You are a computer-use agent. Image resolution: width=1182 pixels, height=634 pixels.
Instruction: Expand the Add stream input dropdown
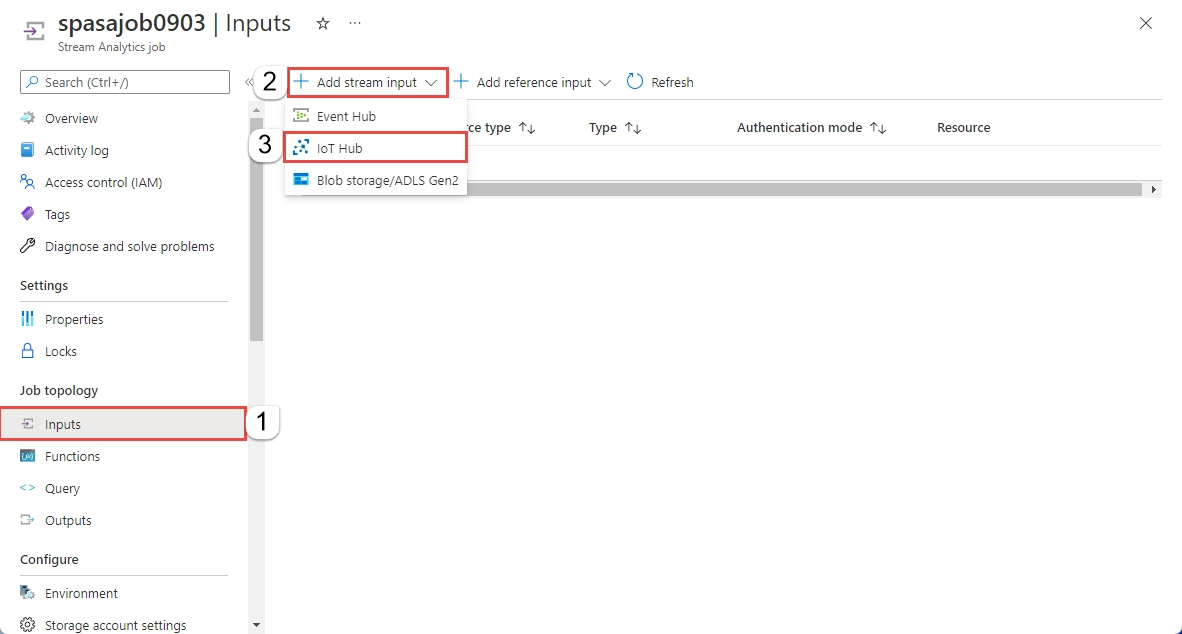point(366,82)
